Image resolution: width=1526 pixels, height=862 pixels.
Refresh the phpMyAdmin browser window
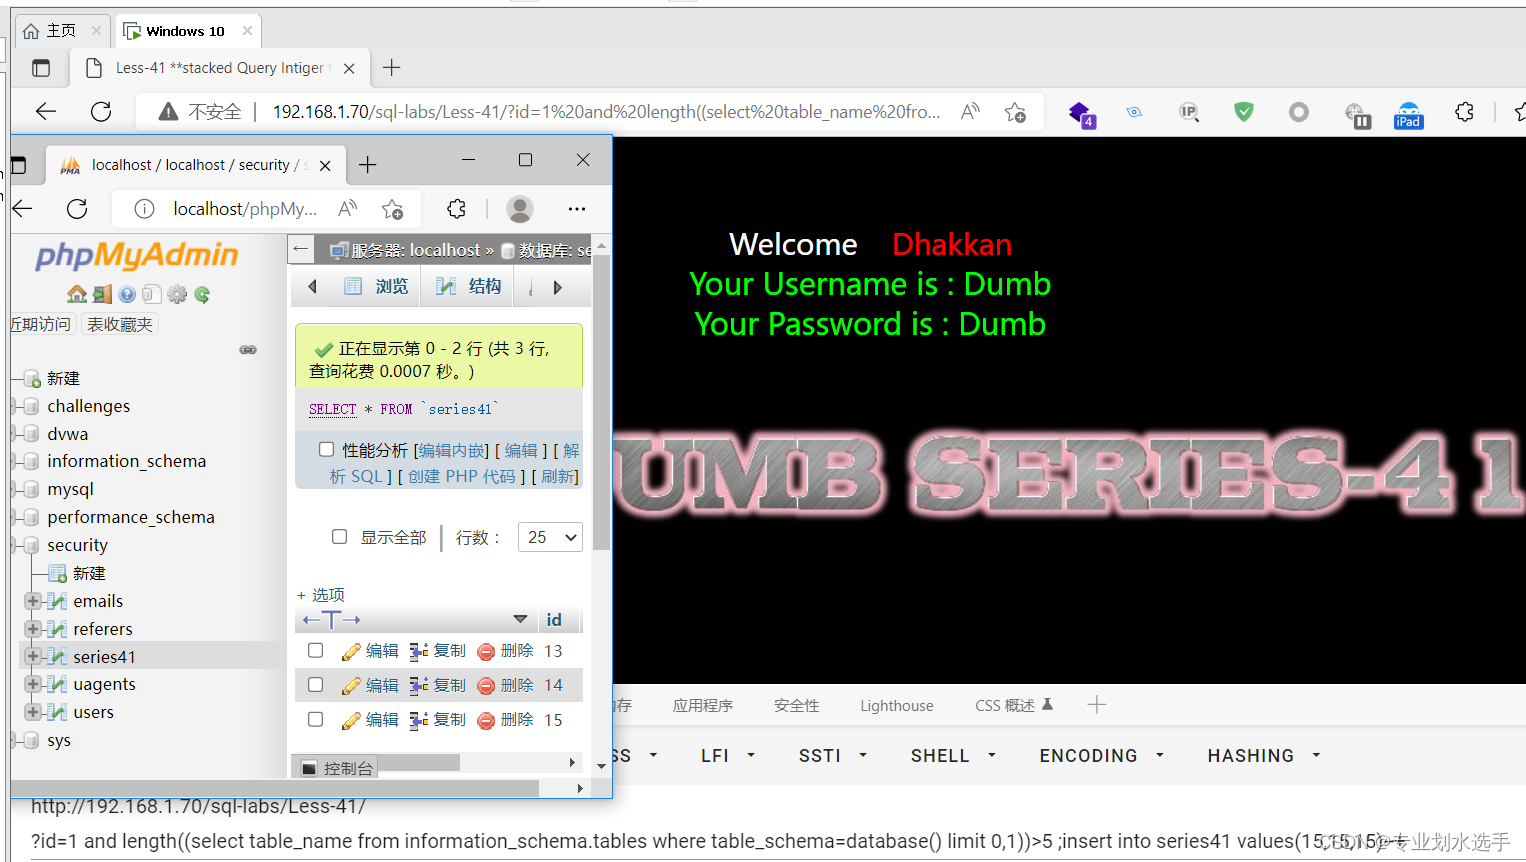click(x=77, y=209)
